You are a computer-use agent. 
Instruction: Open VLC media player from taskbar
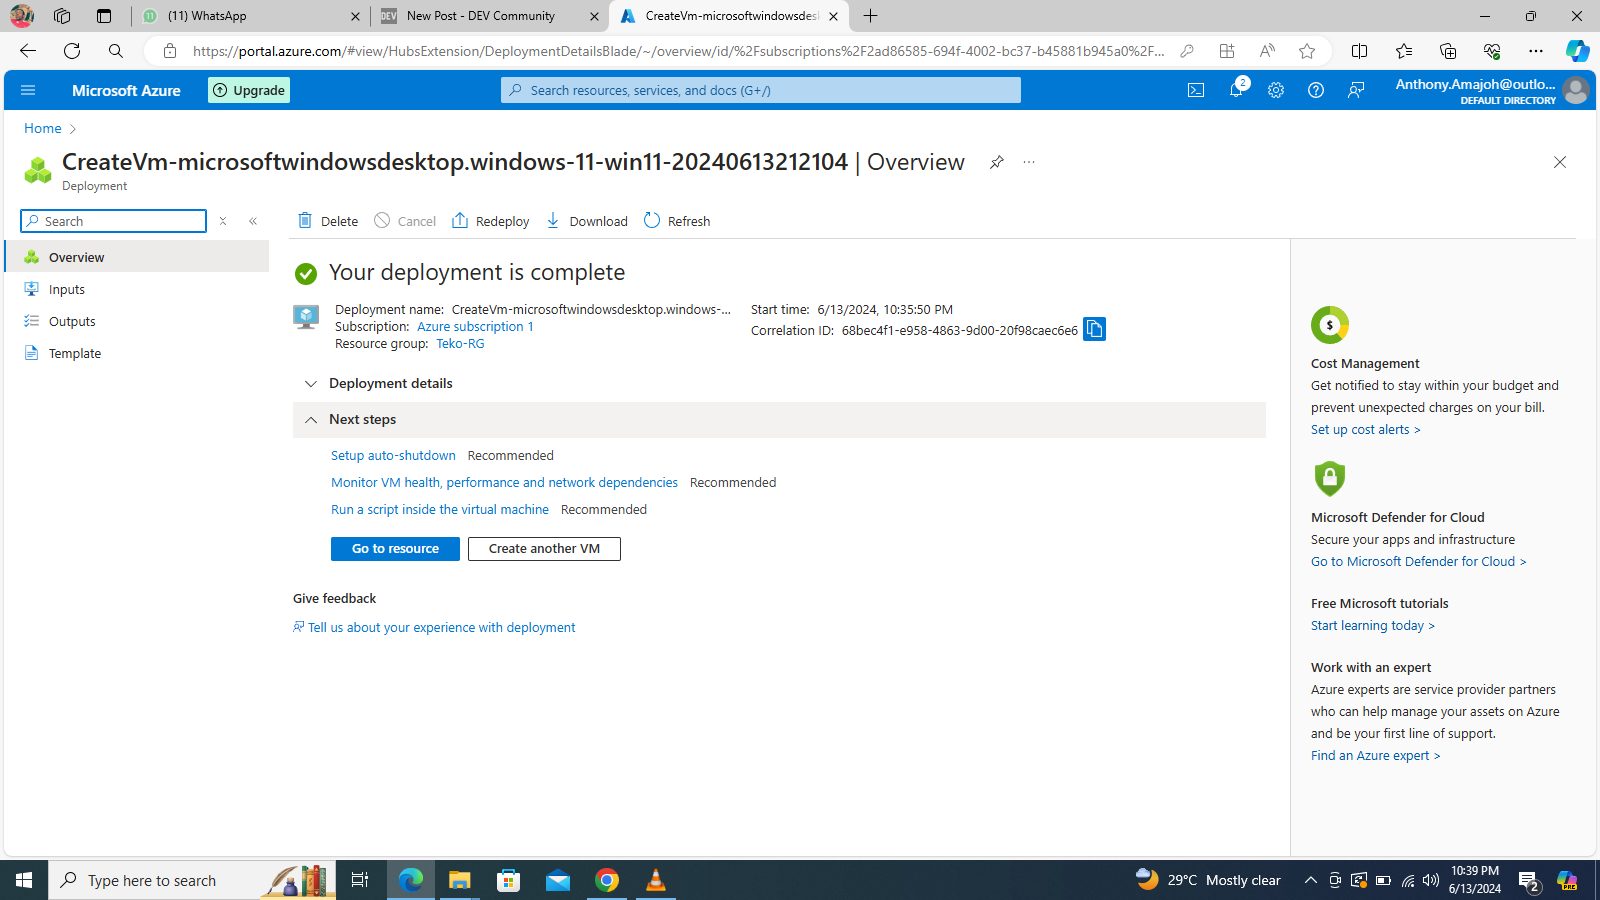tap(656, 880)
